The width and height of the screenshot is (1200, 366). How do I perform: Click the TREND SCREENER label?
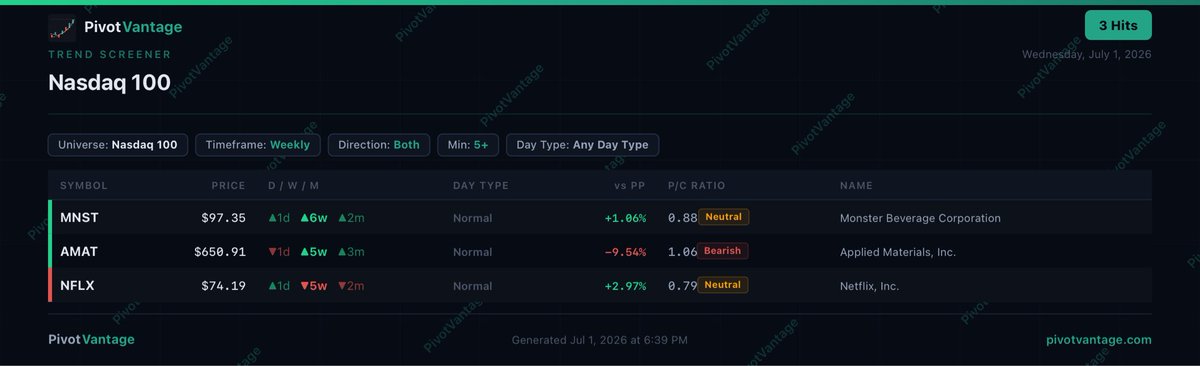click(110, 55)
